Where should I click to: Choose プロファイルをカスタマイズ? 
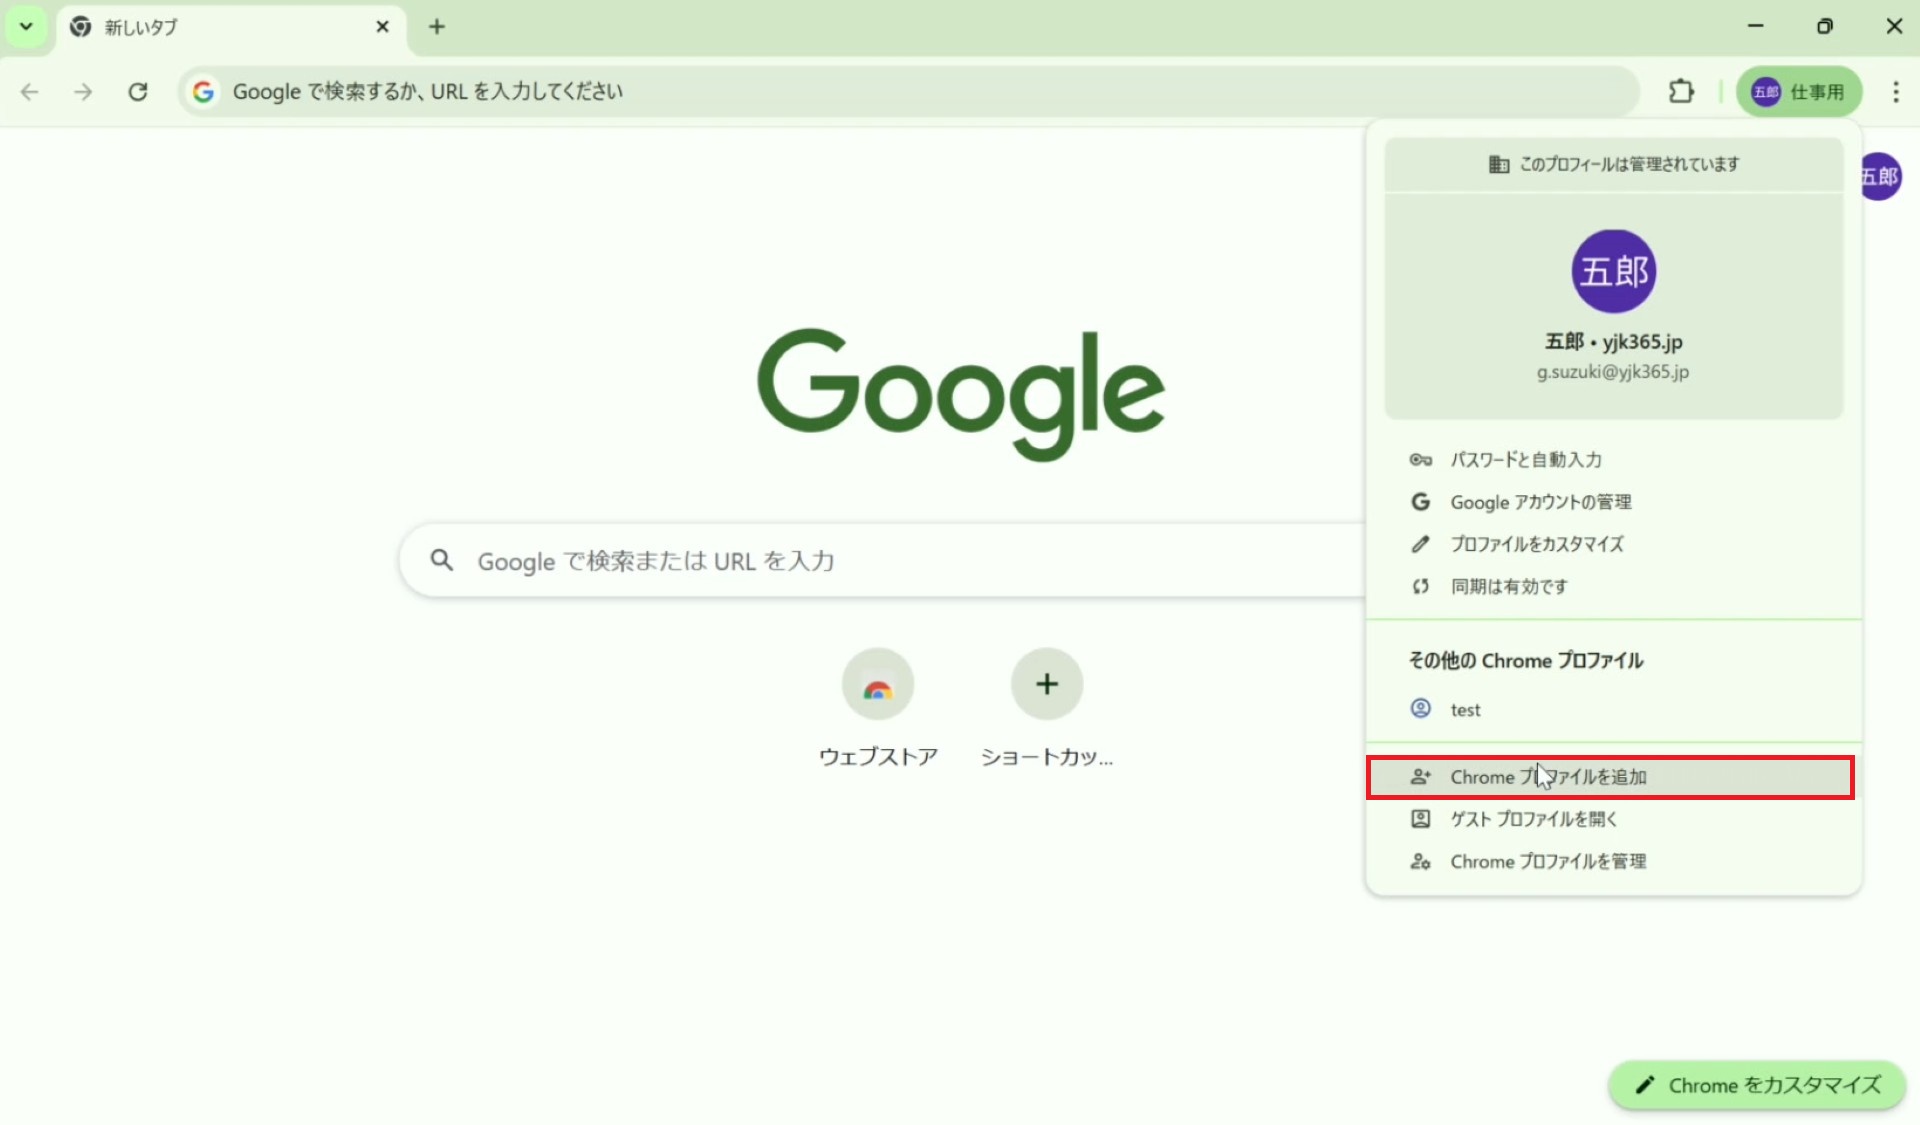[x=1536, y=544]
